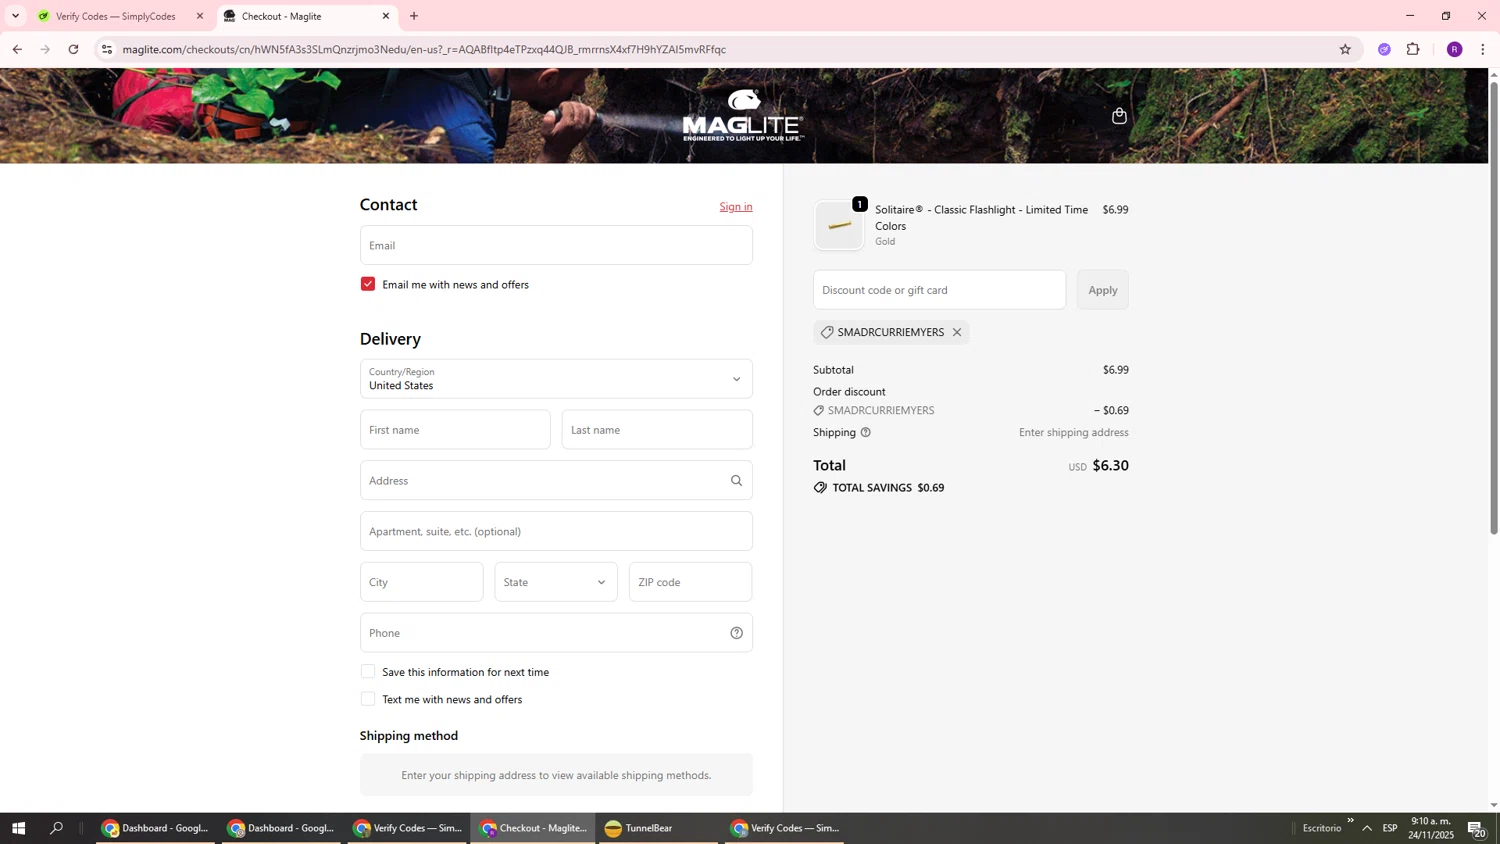This screenshot has width=1500, height=844.
Task: Open Chrome three-dot menu
Action: (1482, 49)
